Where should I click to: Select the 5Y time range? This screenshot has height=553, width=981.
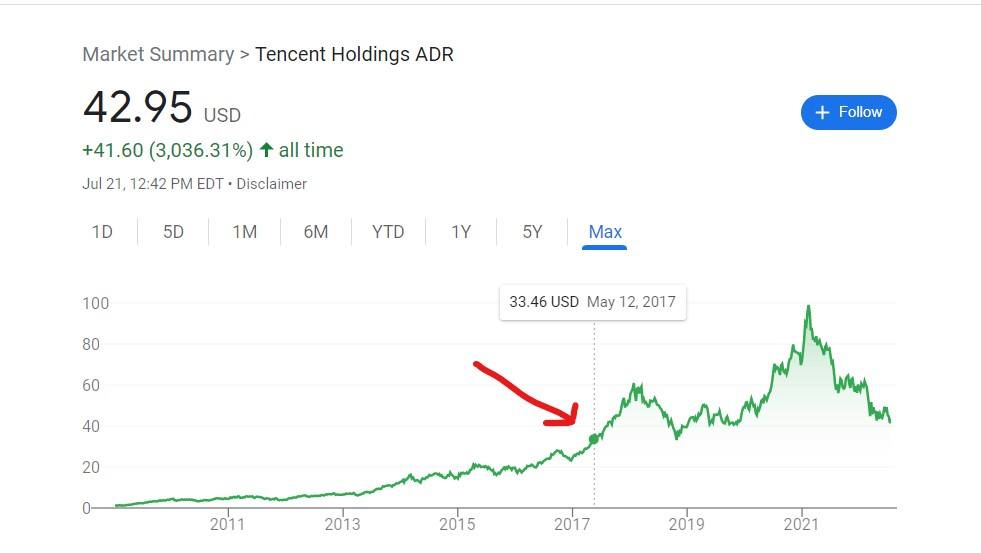pyautogui.click(x=532, y=232)
